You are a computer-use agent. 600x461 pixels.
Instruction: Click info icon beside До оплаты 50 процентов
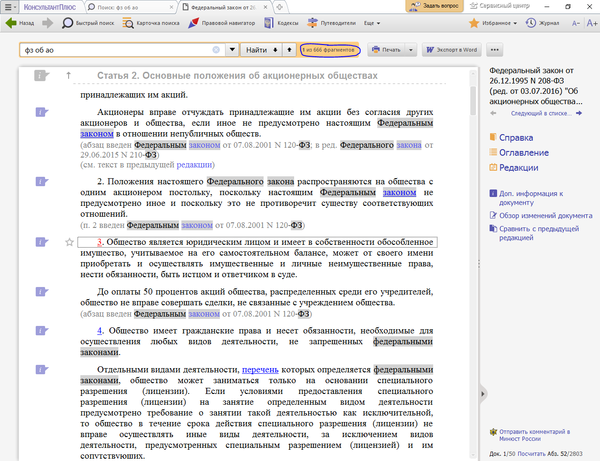[x=42, y=292]
